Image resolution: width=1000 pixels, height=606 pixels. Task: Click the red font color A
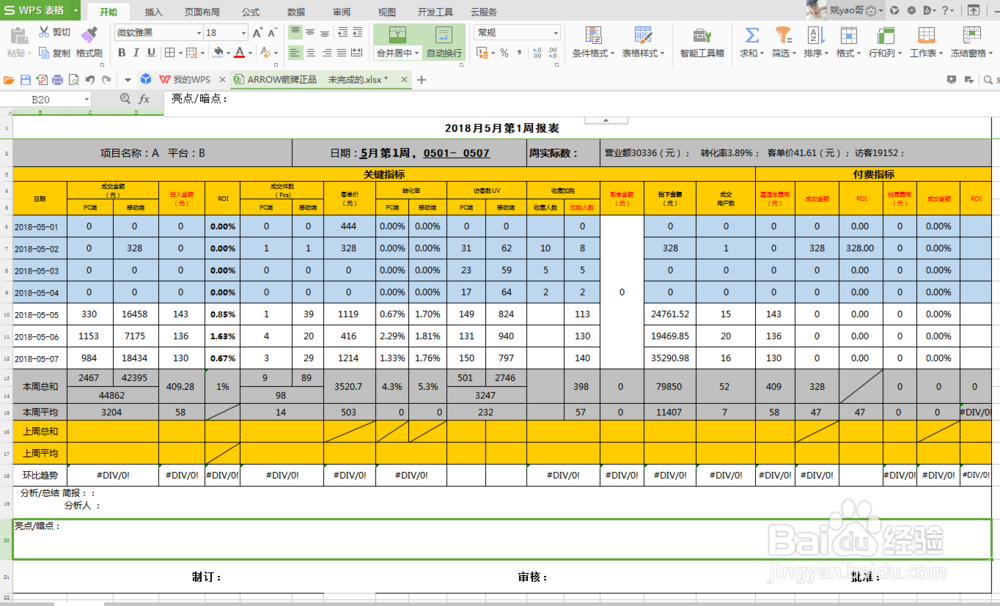coord(240,52)
